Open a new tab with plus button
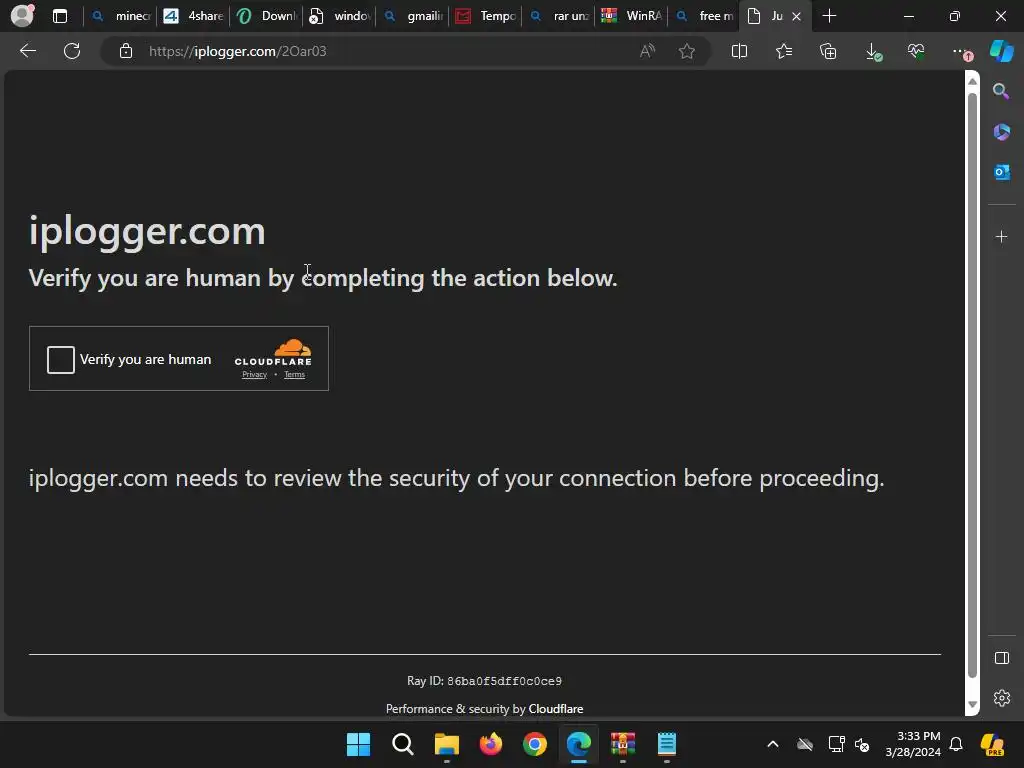The height and width of the screenshot is (768, 1024). tap(829, 16)
